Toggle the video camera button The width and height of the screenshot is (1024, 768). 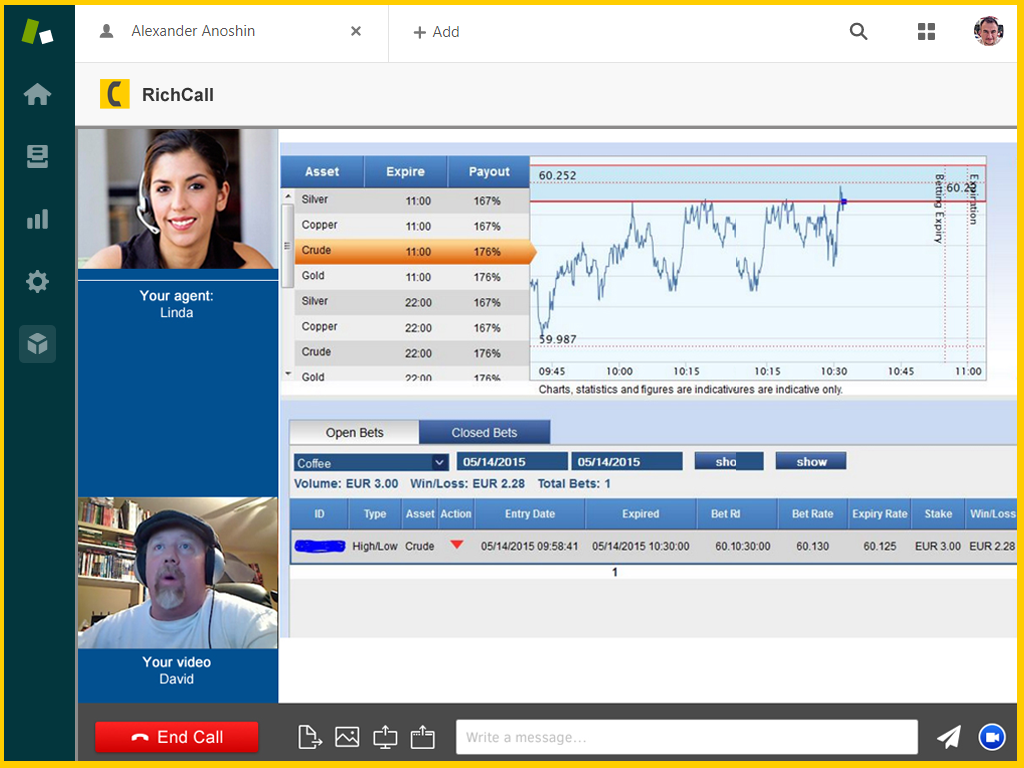(x=991, y=737)
